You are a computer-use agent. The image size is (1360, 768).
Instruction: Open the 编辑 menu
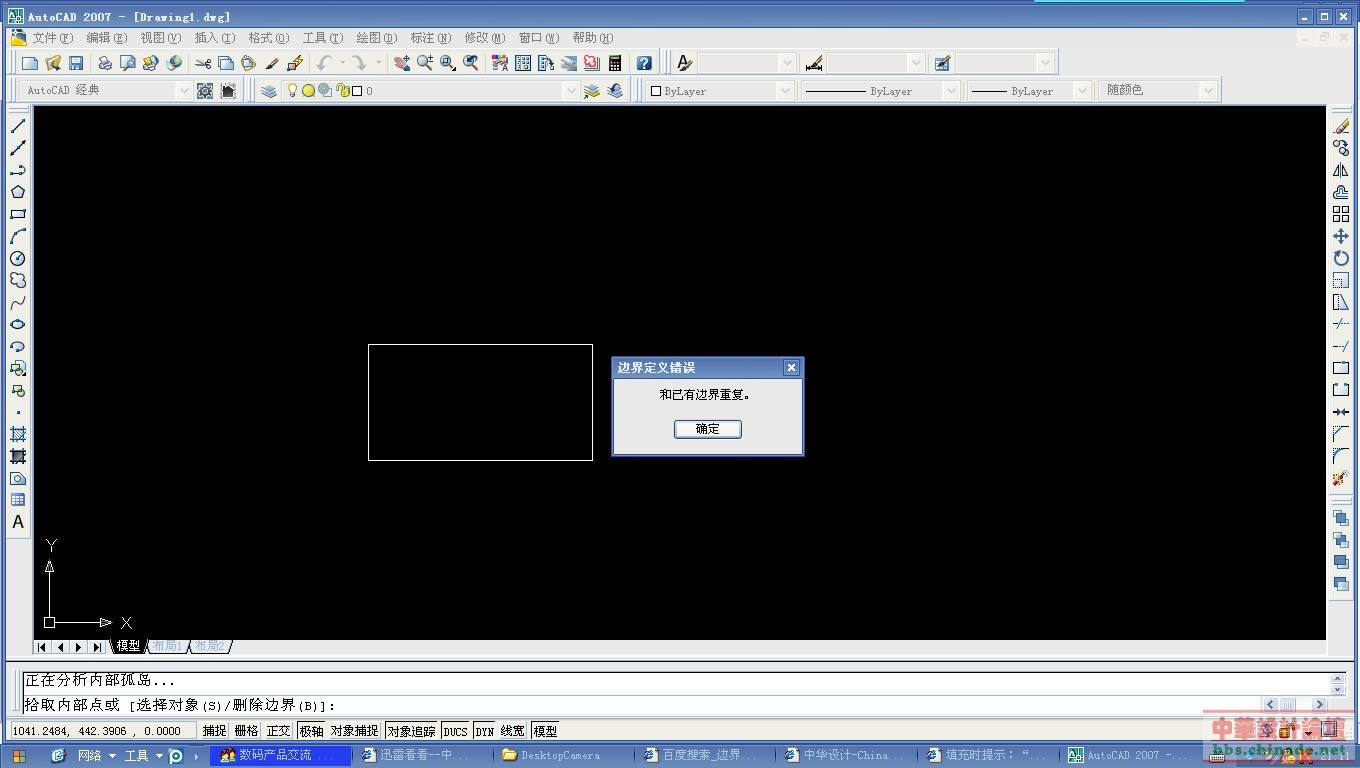106,38
